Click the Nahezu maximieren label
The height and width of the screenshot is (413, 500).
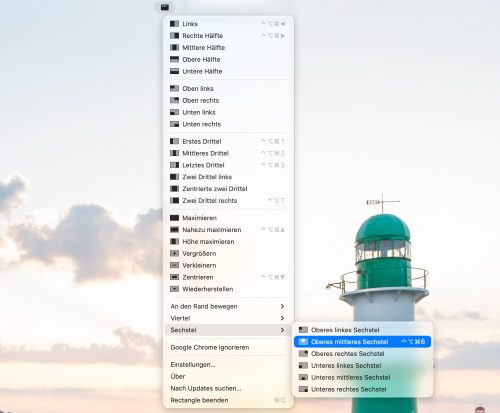point(212,230)
